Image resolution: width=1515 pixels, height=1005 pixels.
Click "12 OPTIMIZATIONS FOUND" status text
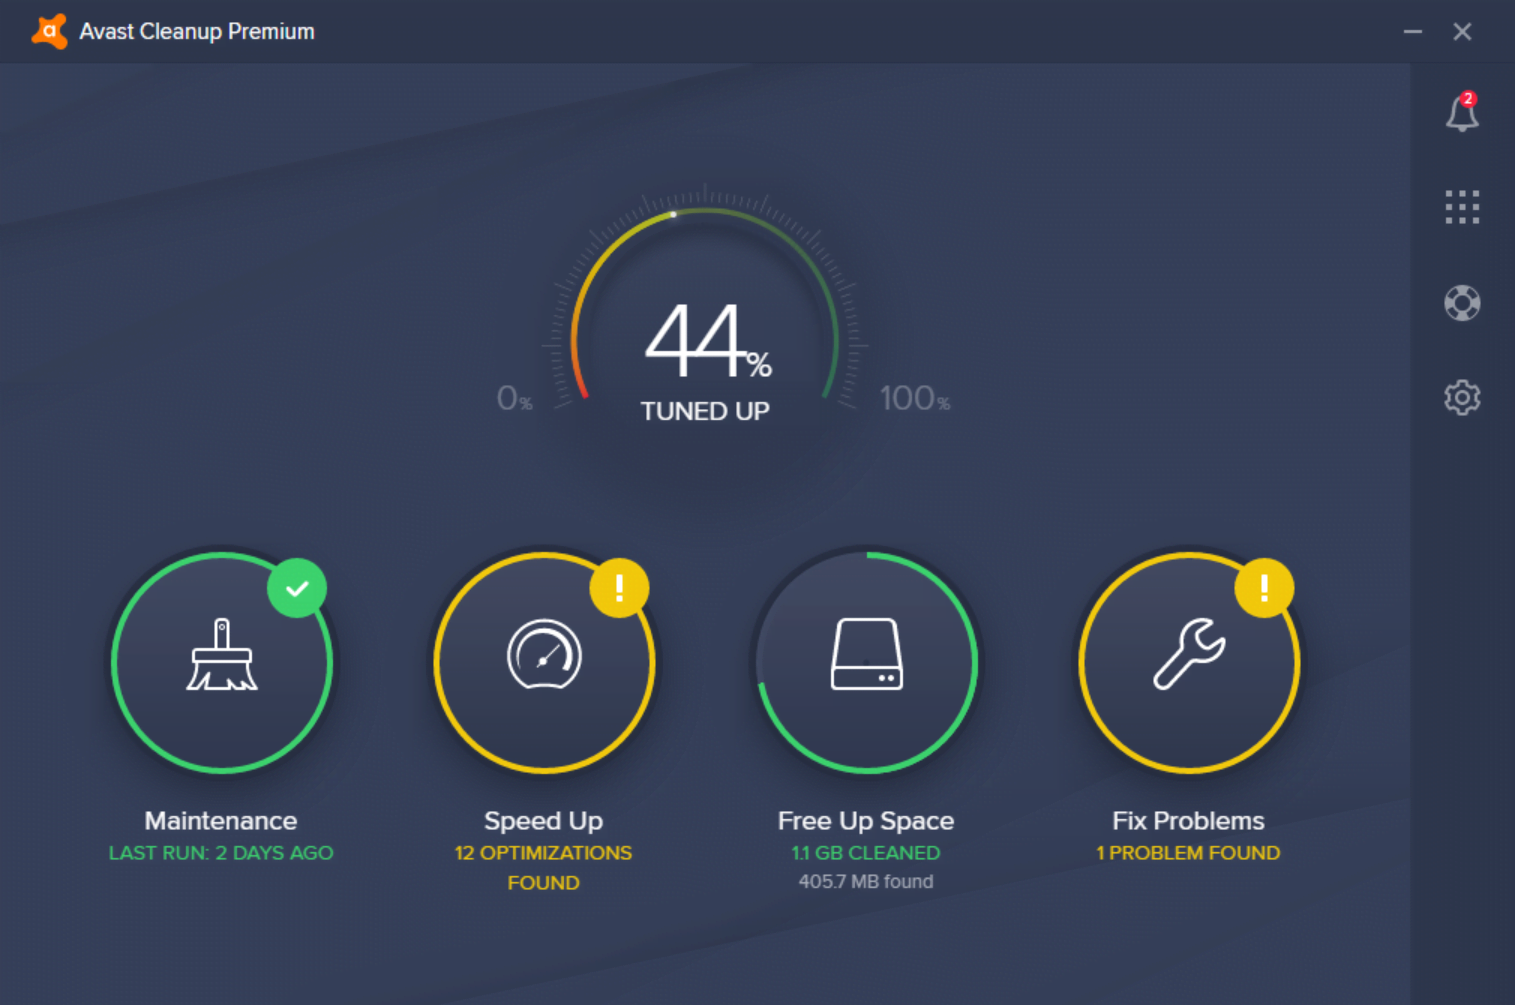pos(544,868)
